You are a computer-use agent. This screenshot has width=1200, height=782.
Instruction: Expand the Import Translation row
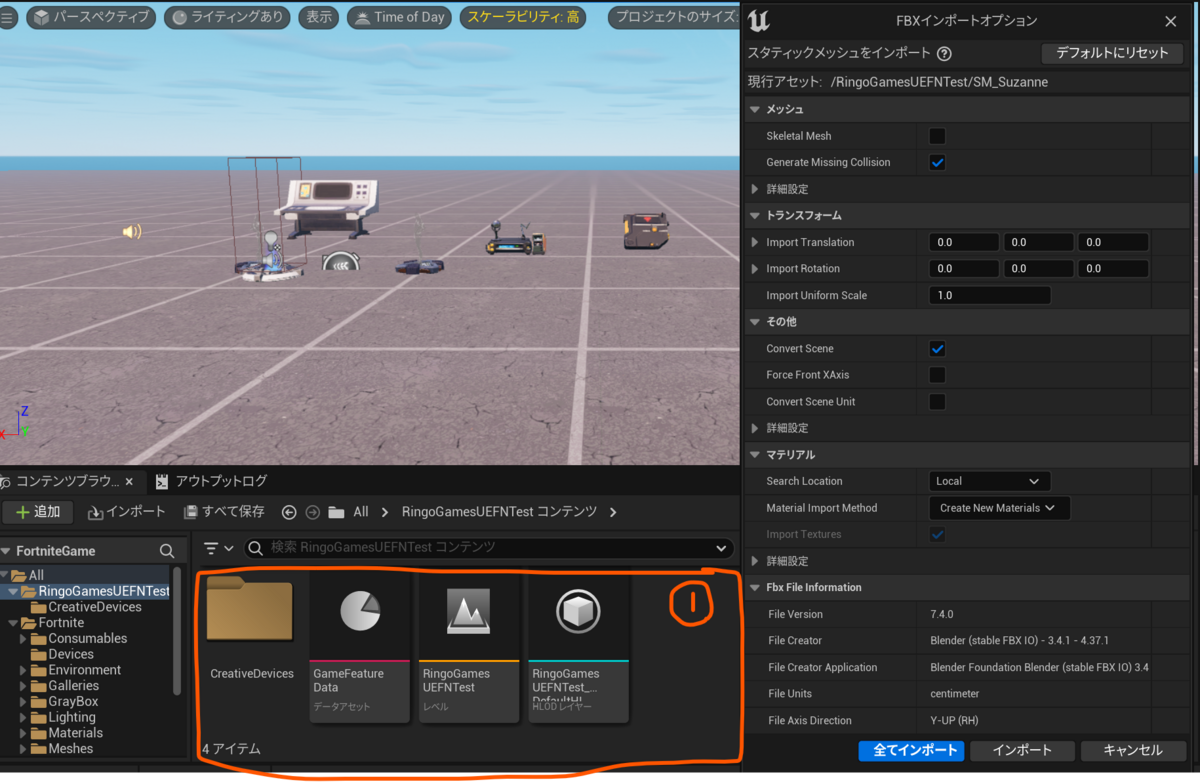pos(755,242)
